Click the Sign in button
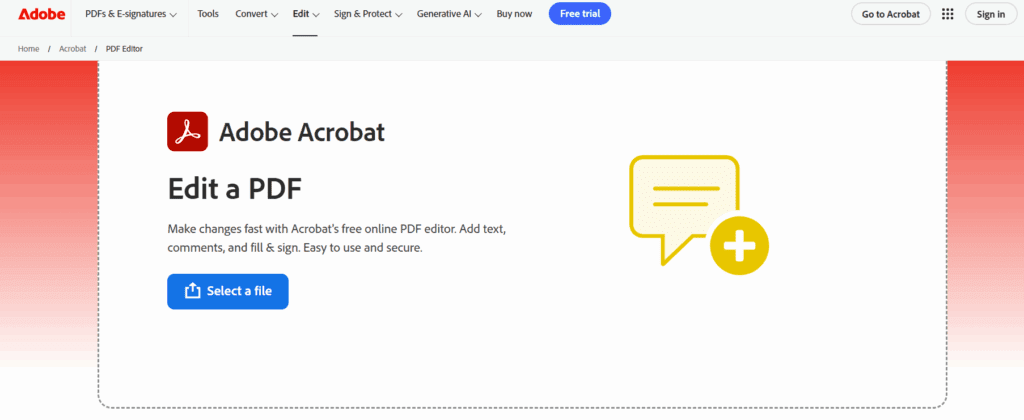The height and width of the screenshot is (420, 1024). (990, 14)
